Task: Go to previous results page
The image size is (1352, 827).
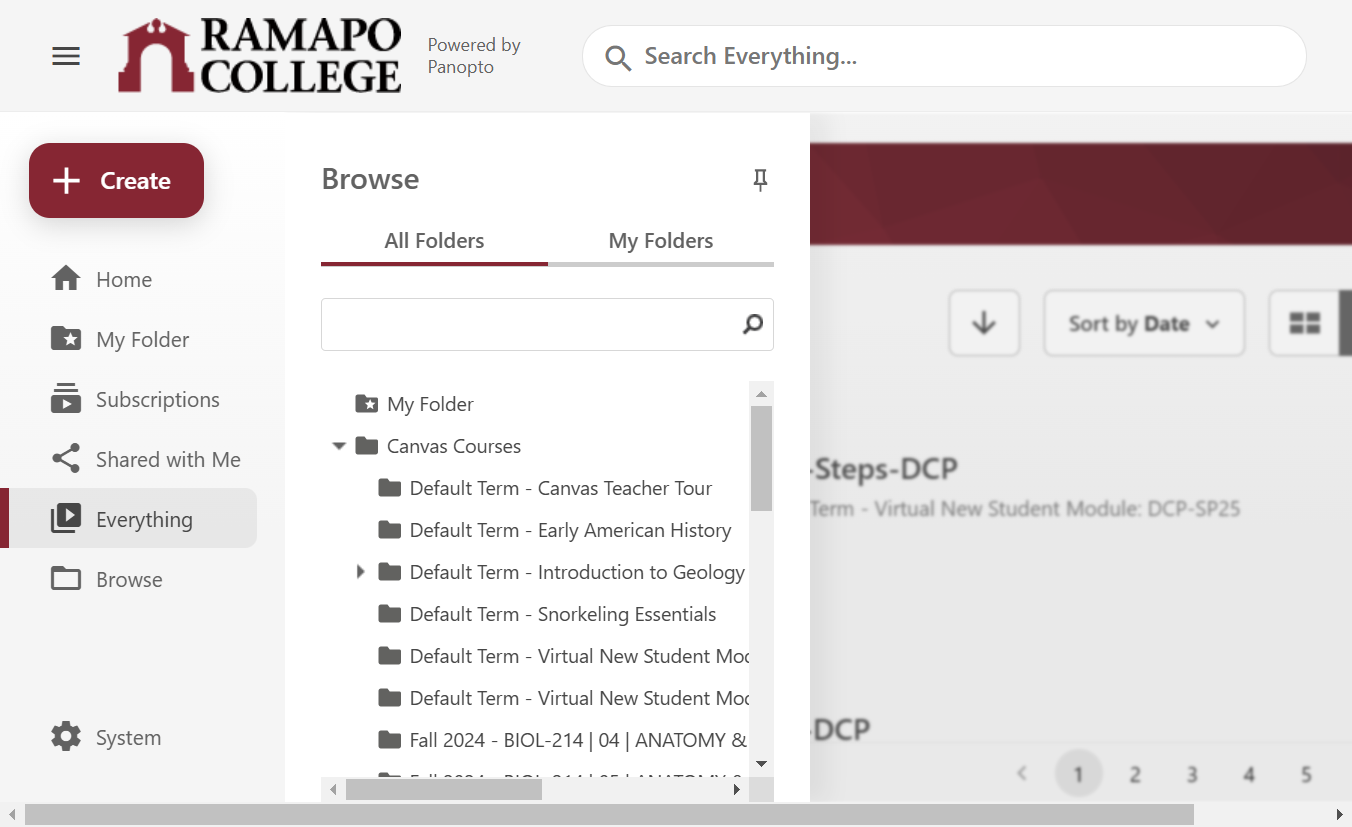Action: 1022,774
